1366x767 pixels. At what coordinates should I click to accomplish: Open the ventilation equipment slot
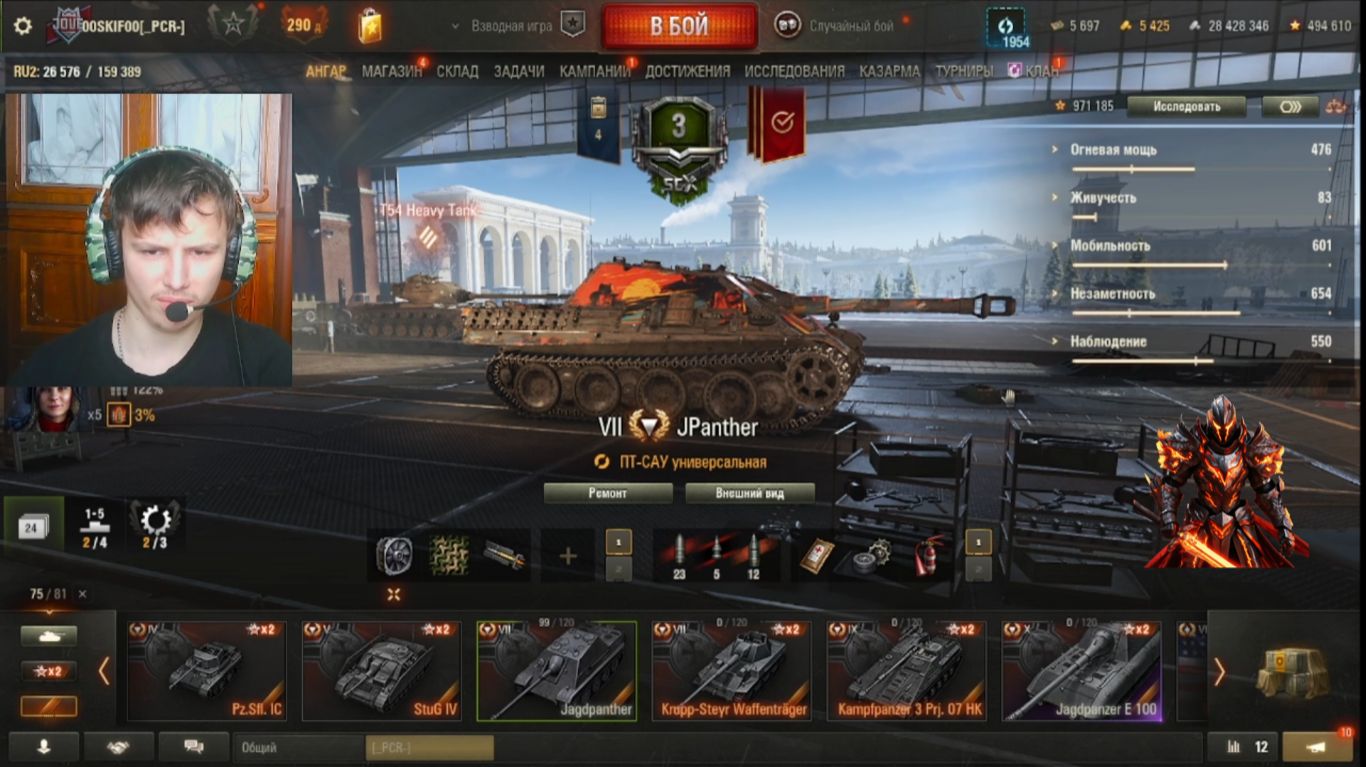[x=394, y=555]
